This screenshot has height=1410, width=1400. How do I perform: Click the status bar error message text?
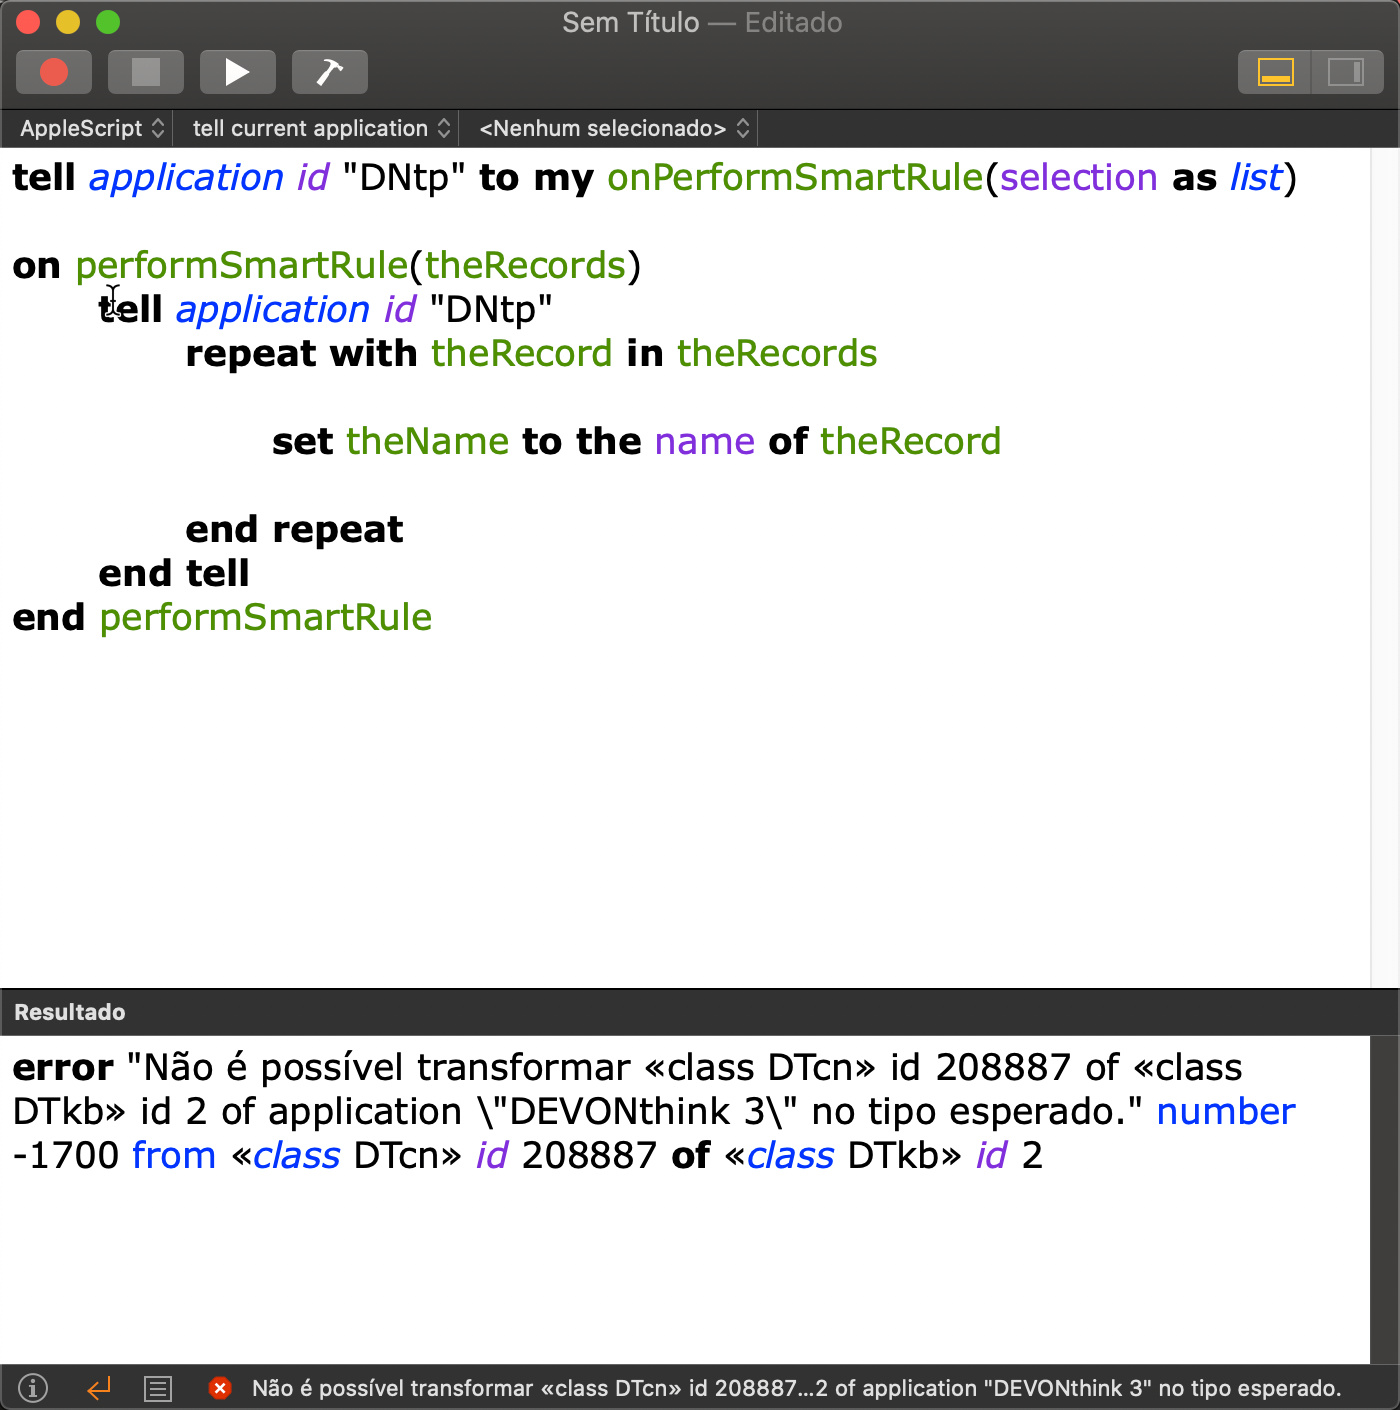pyautogui.click(x=795, y=1388)
